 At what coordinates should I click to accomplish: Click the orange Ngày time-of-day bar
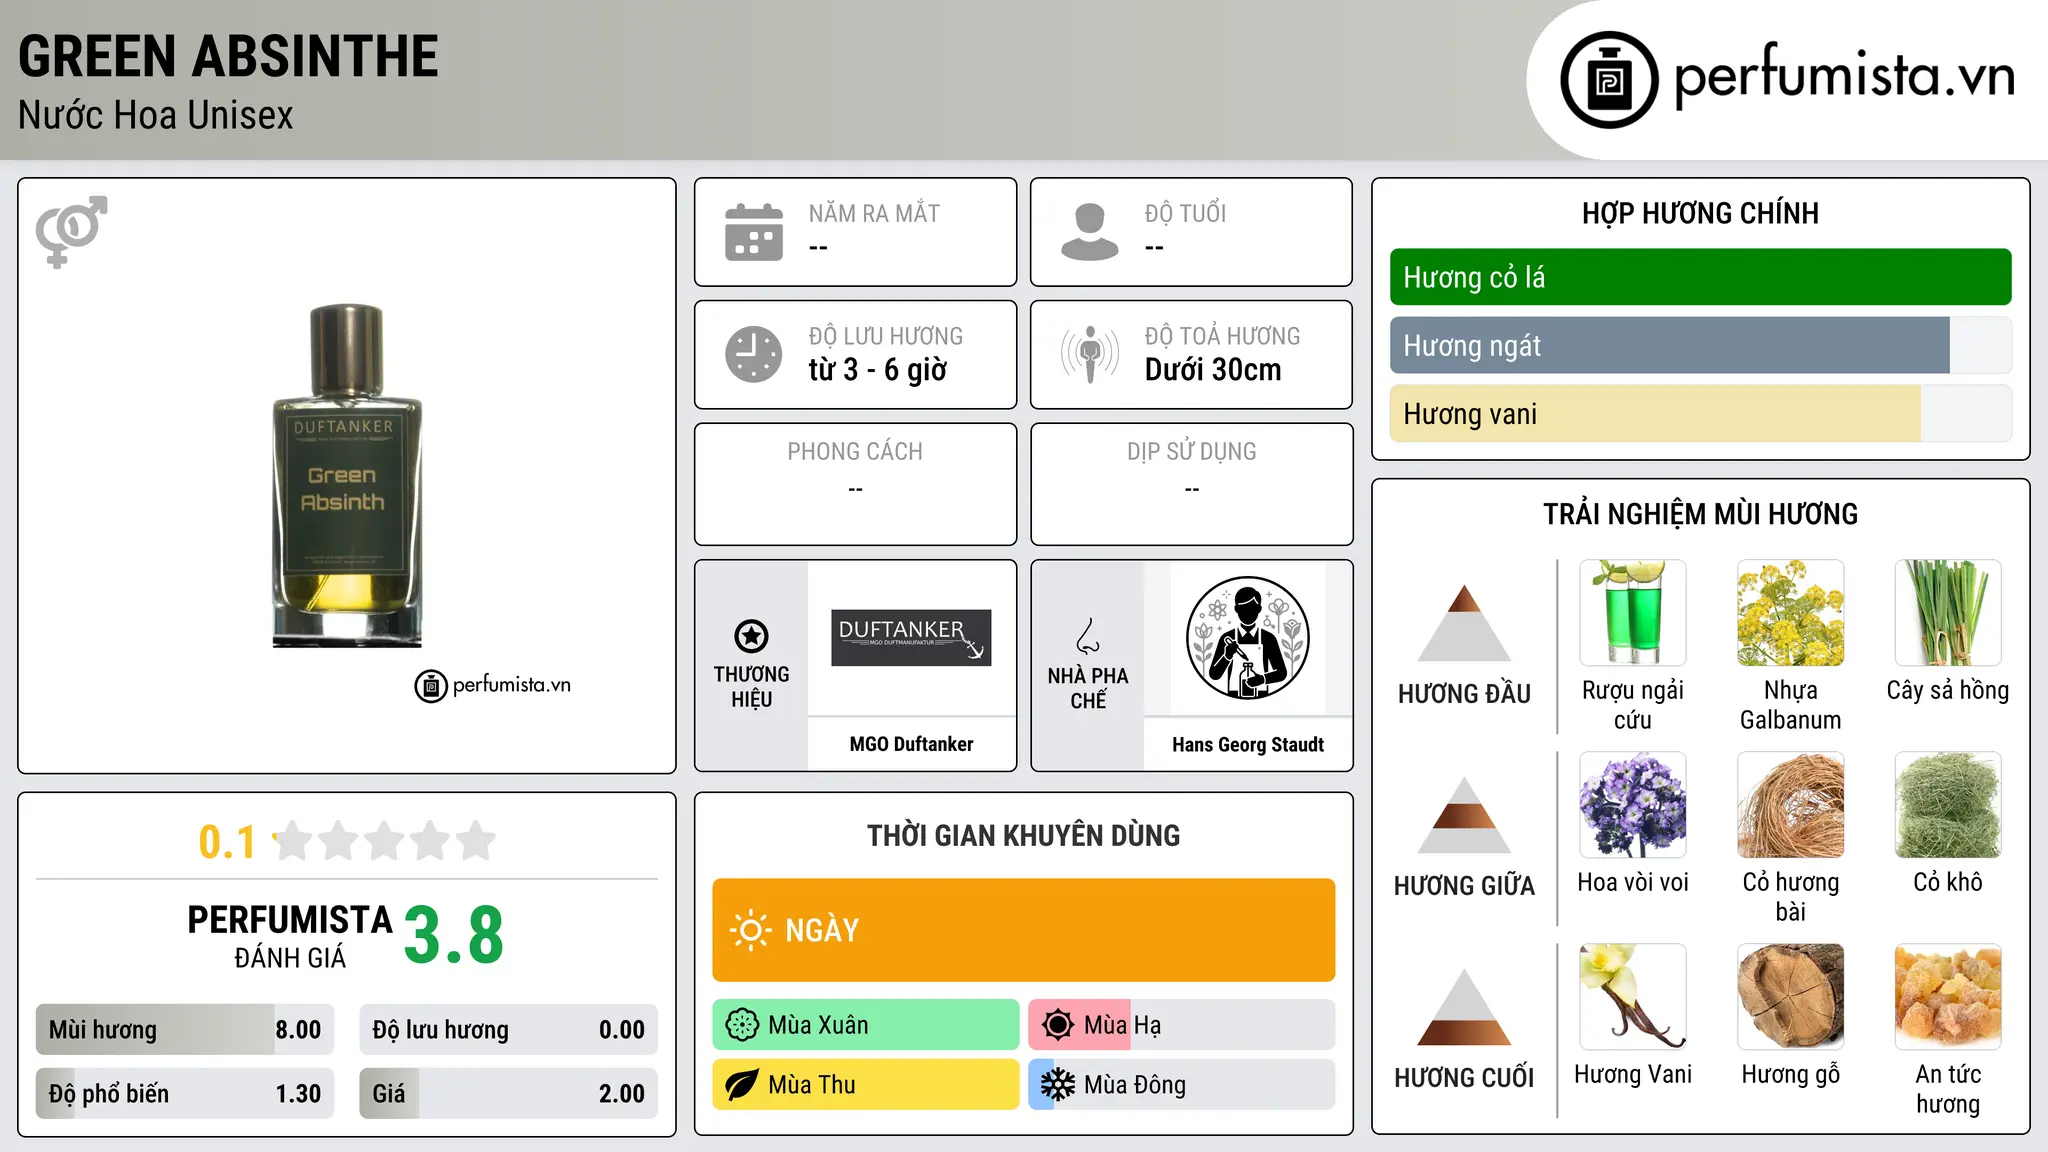tap(1024, 930)
